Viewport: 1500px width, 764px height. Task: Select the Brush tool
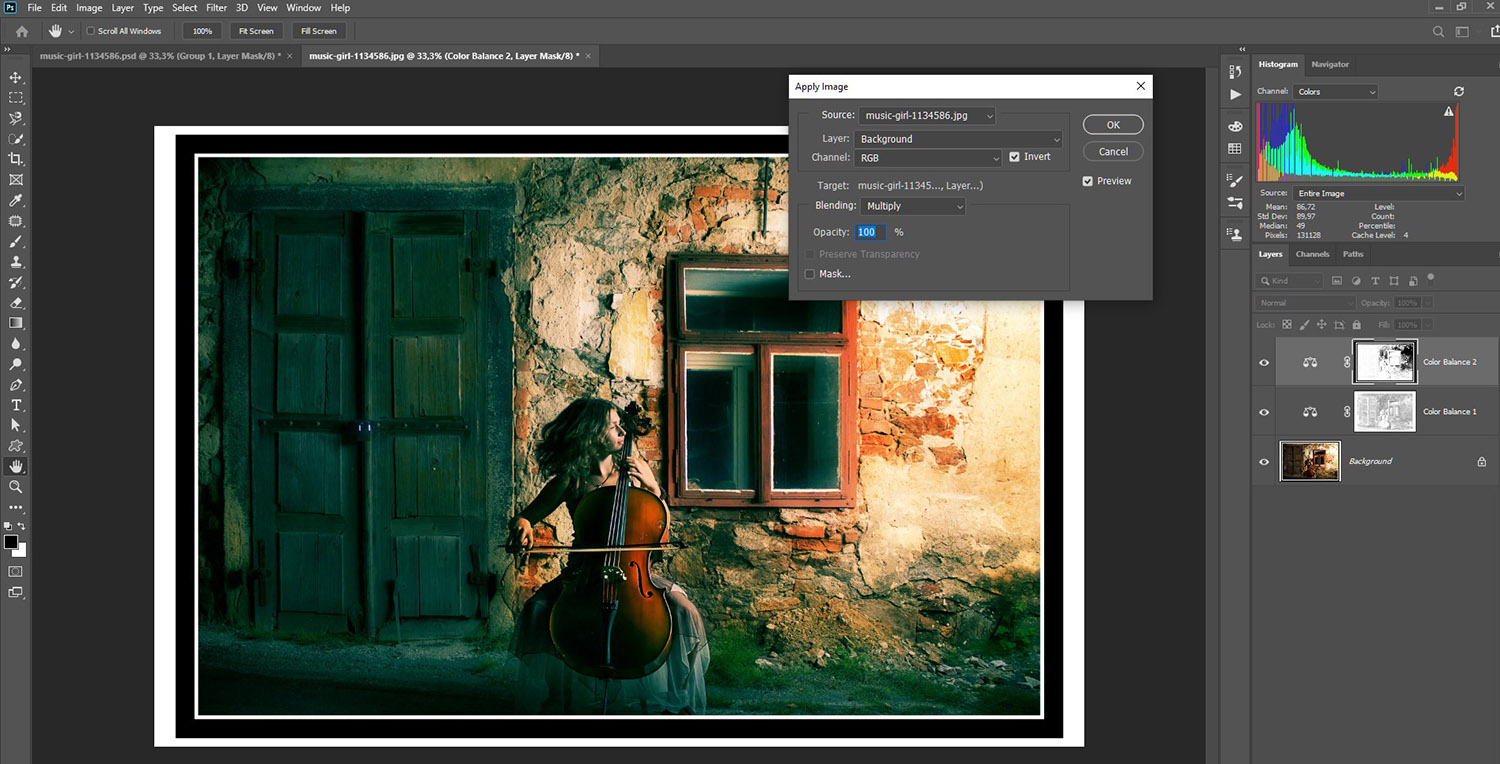coord(16,242)
